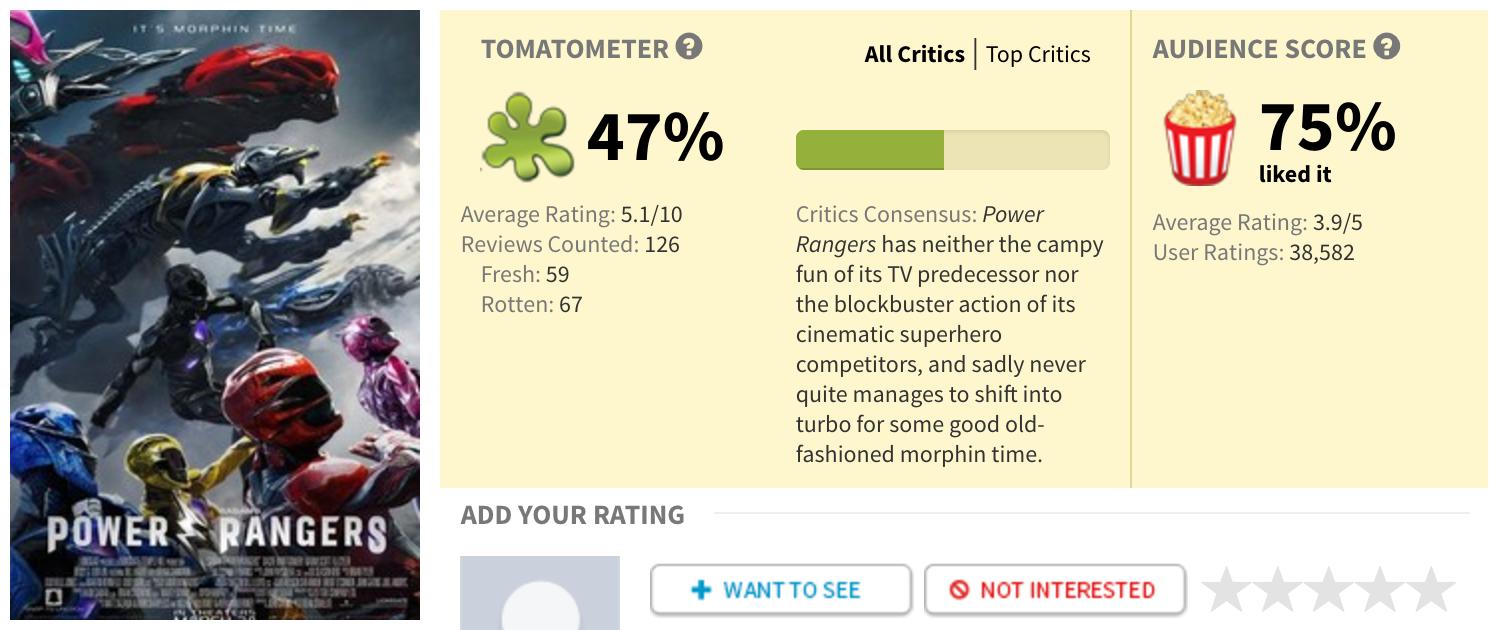1496x630 pixels.
Task: Rate the movie one star
Action: [1226, 590]
